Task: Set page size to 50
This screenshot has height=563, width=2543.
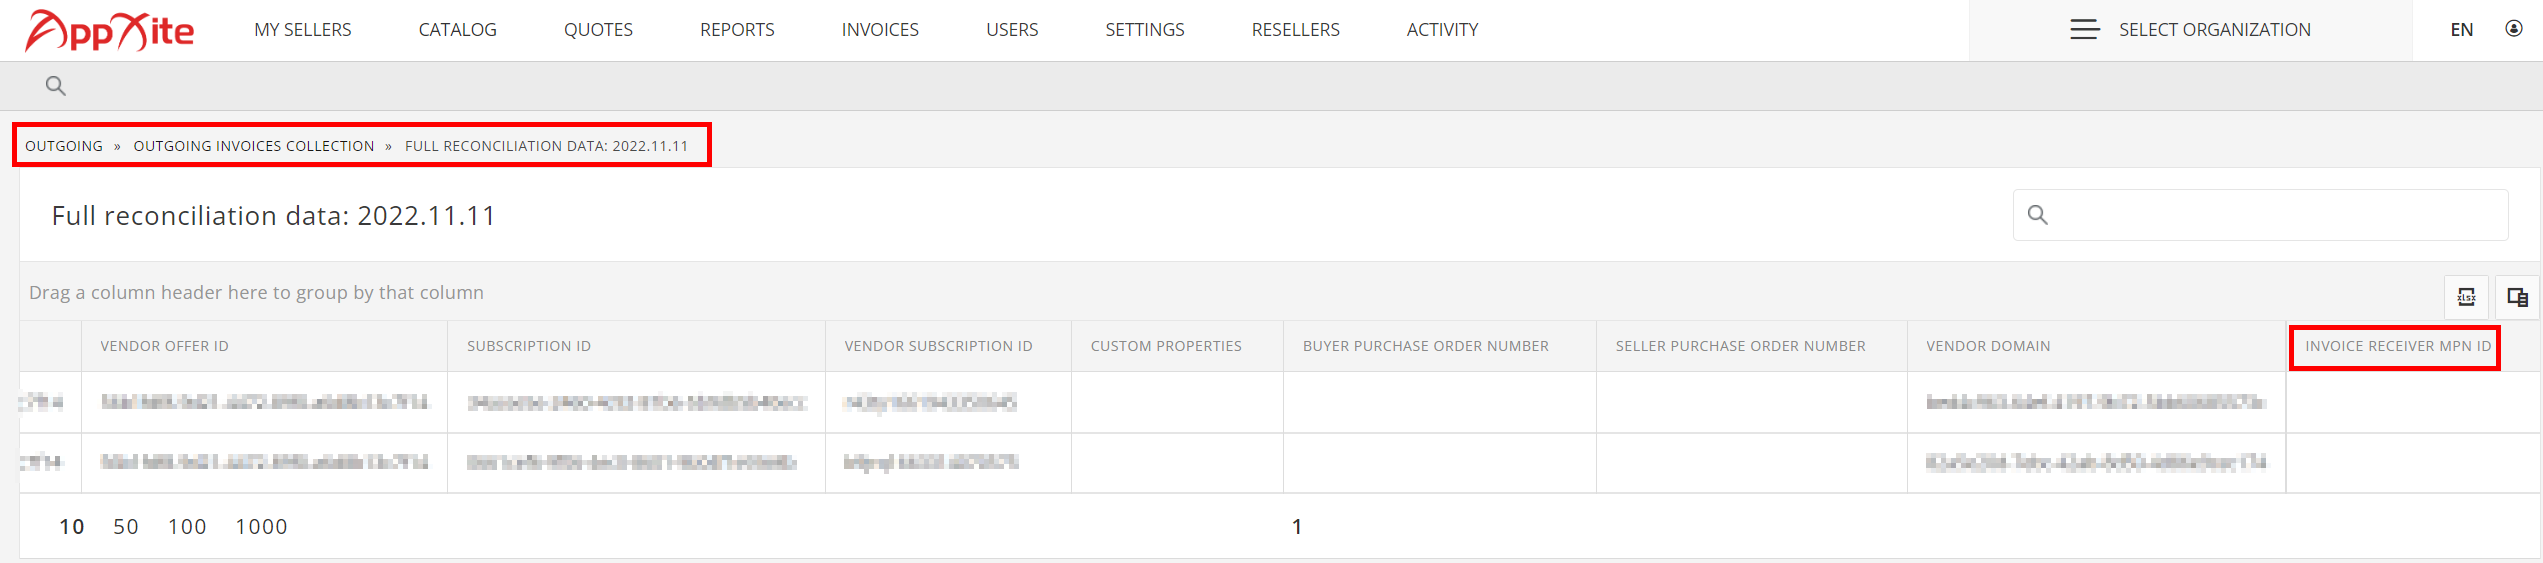Action: pyautogui.click(x=126, y=527)
